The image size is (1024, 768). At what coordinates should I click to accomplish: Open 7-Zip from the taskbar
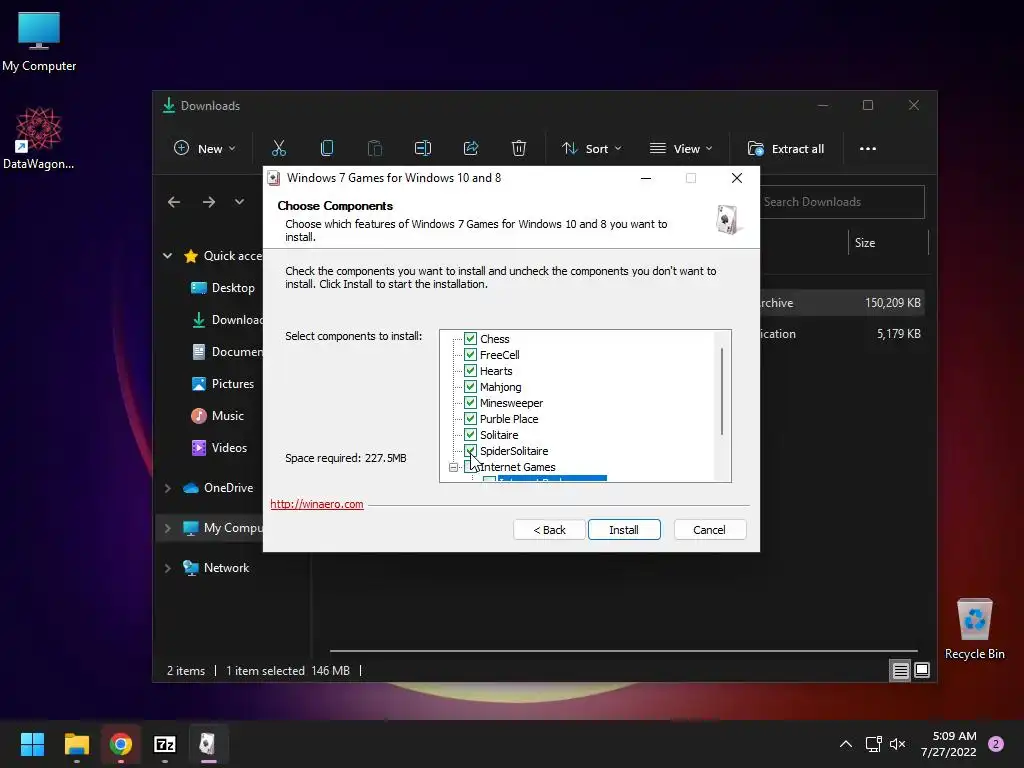click(x=165, y=744)
